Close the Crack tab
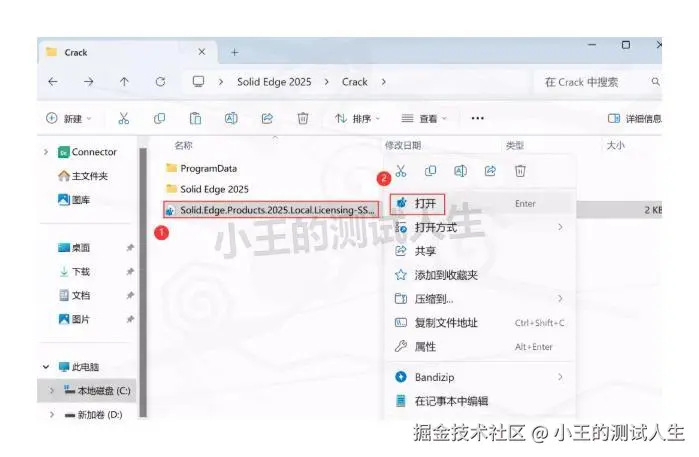Viewport: 699px width, 457px height. pos(201,52)
